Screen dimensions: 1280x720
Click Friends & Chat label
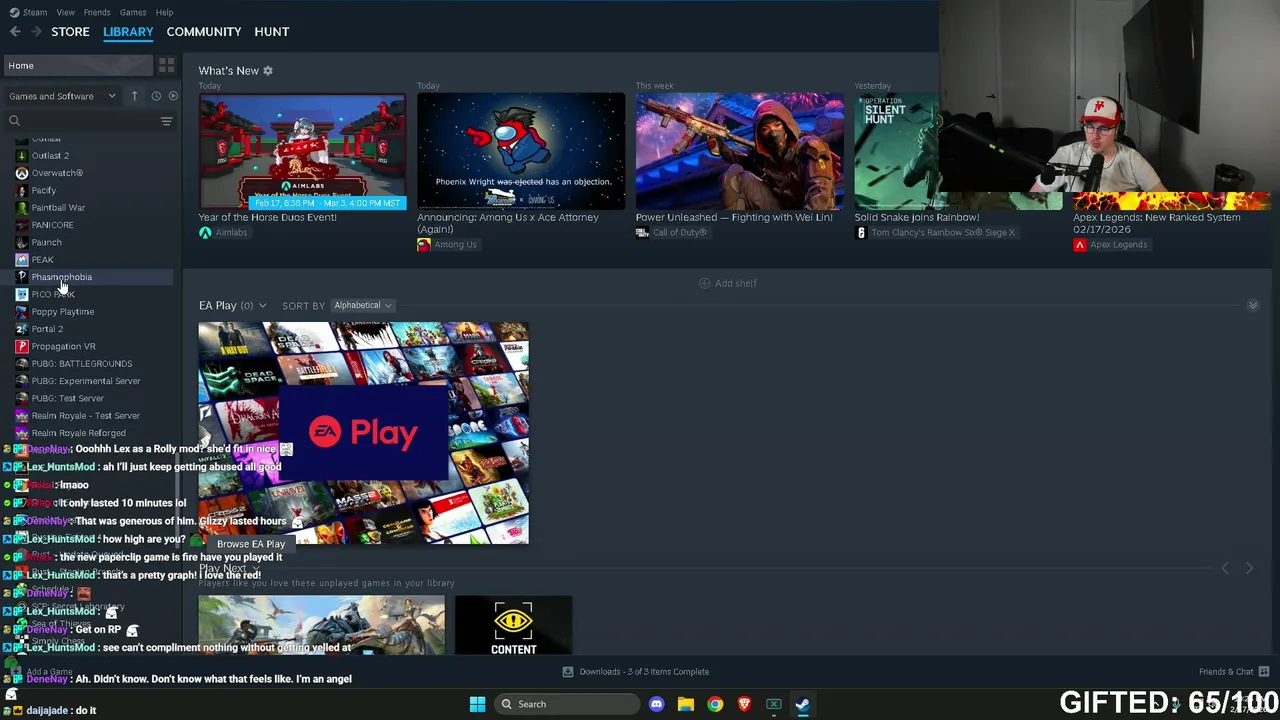tap(1226, 672)
